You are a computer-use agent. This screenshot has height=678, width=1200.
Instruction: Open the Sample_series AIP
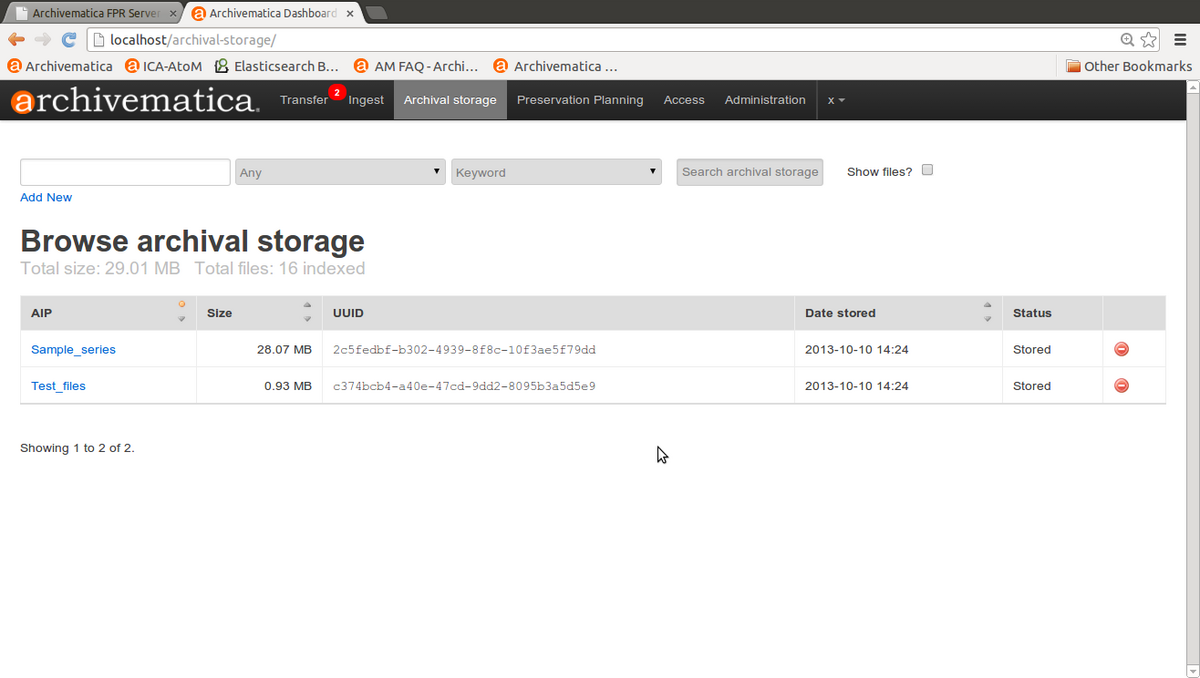pos(73,349)
